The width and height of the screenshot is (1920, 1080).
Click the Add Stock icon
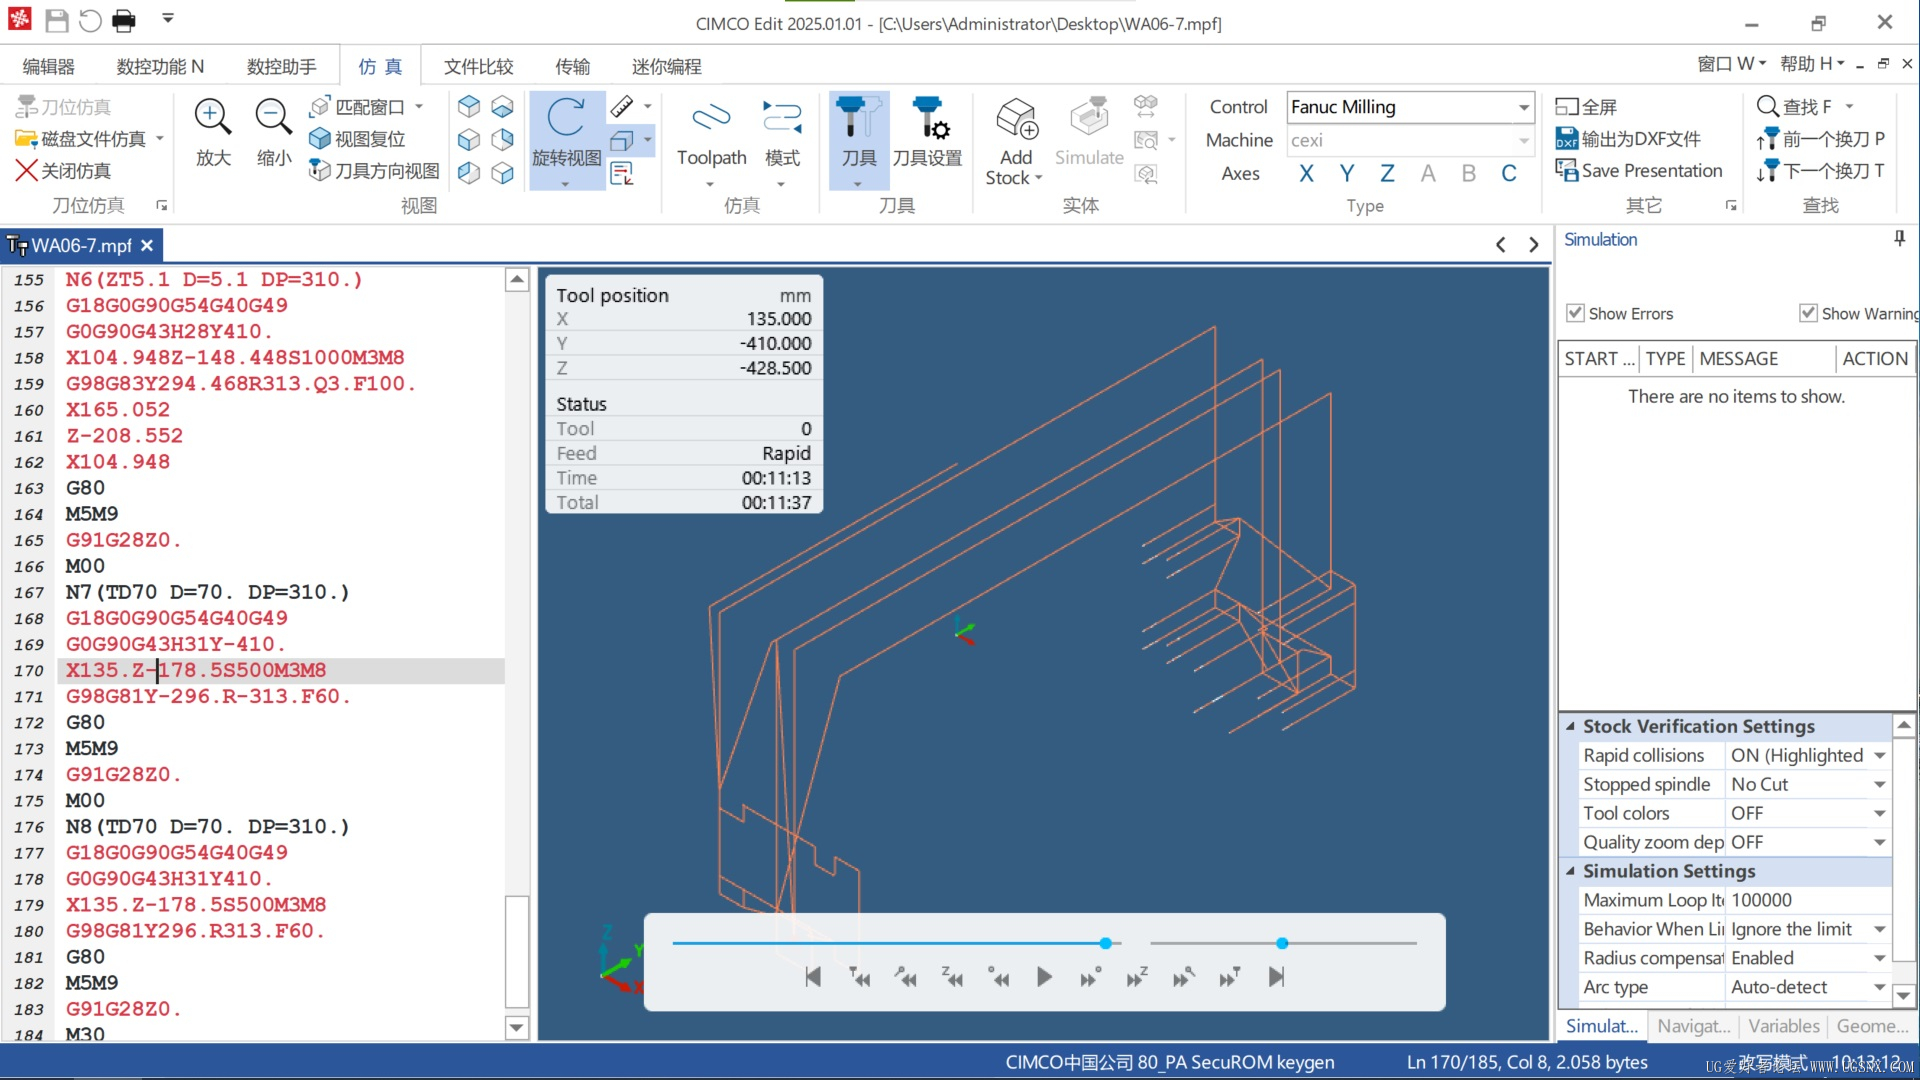pos(1016,118)
